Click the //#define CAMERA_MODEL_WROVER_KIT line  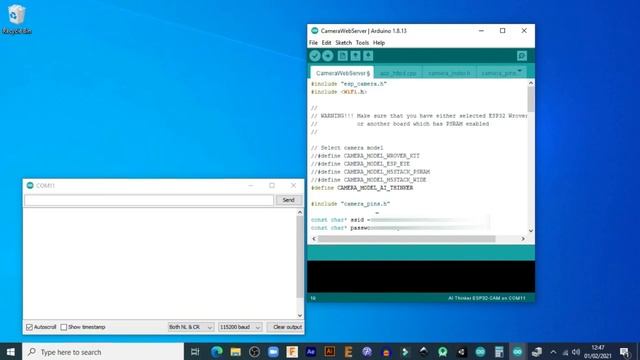[365, 156]
